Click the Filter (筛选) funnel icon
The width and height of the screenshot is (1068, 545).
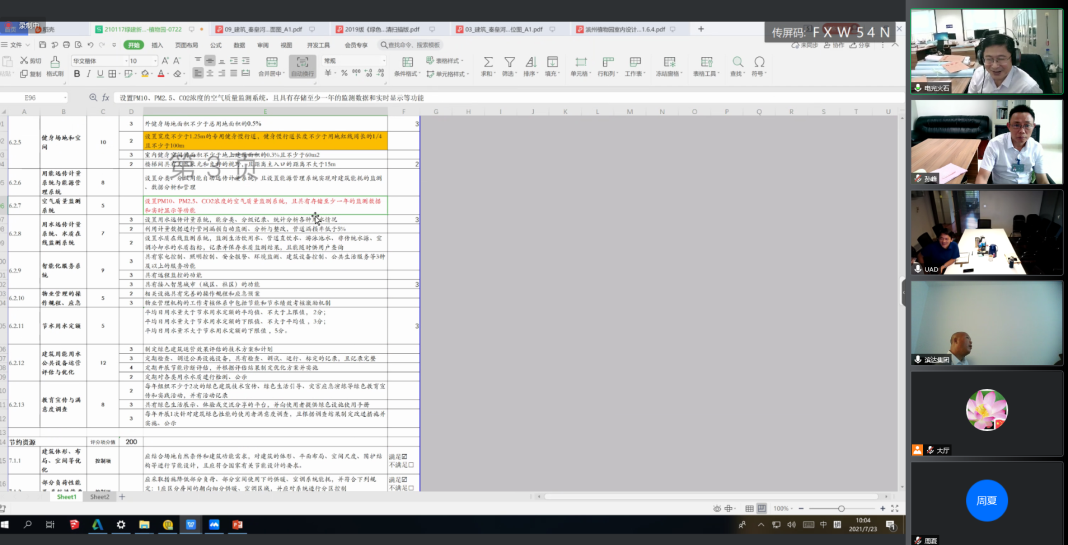(x=509, y=62)
